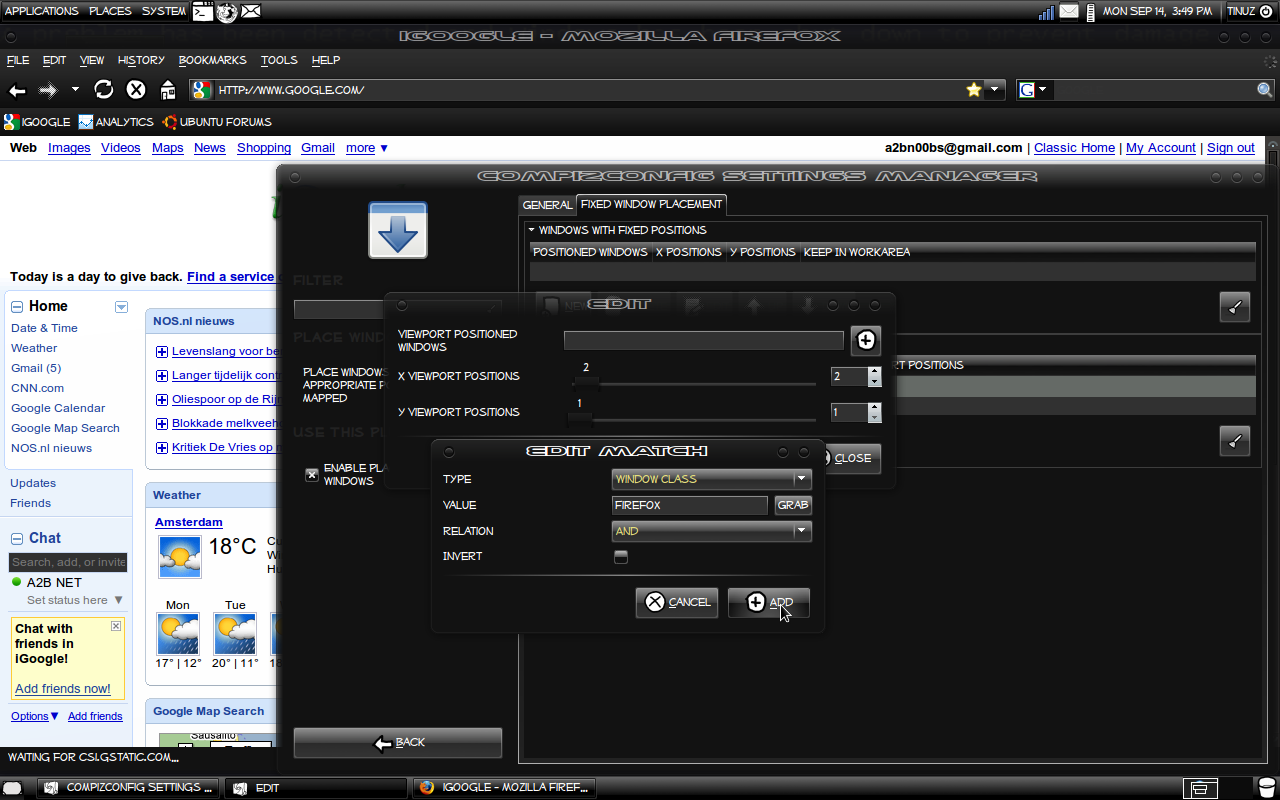Viewport: 1280px width, 800px height.
Task: Click the Grab button beside Value field
Action: pos(793,505)
